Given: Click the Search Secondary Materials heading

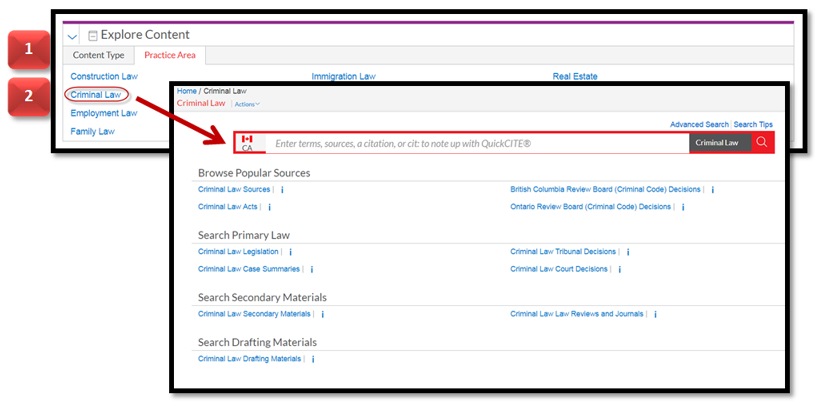Looking at the screenshot, I should pyautogui.click(x=262, y=297).
